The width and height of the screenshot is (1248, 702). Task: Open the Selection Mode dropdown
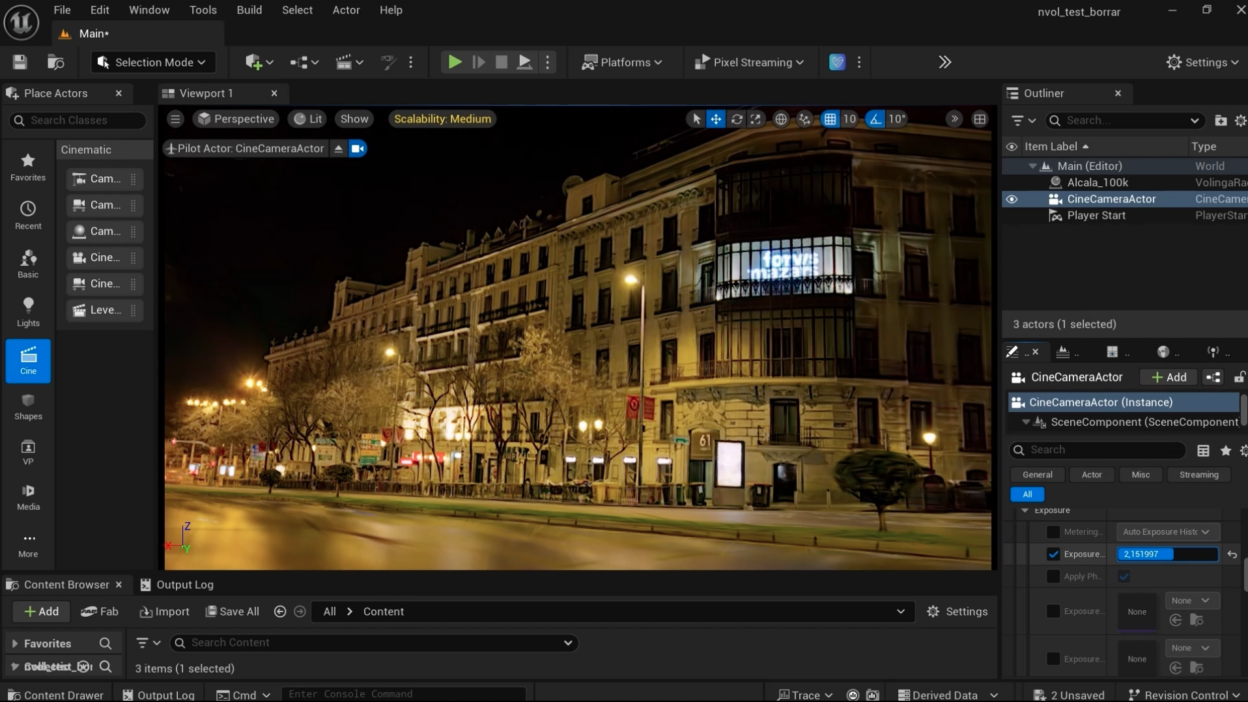click(x=153, y=62)
